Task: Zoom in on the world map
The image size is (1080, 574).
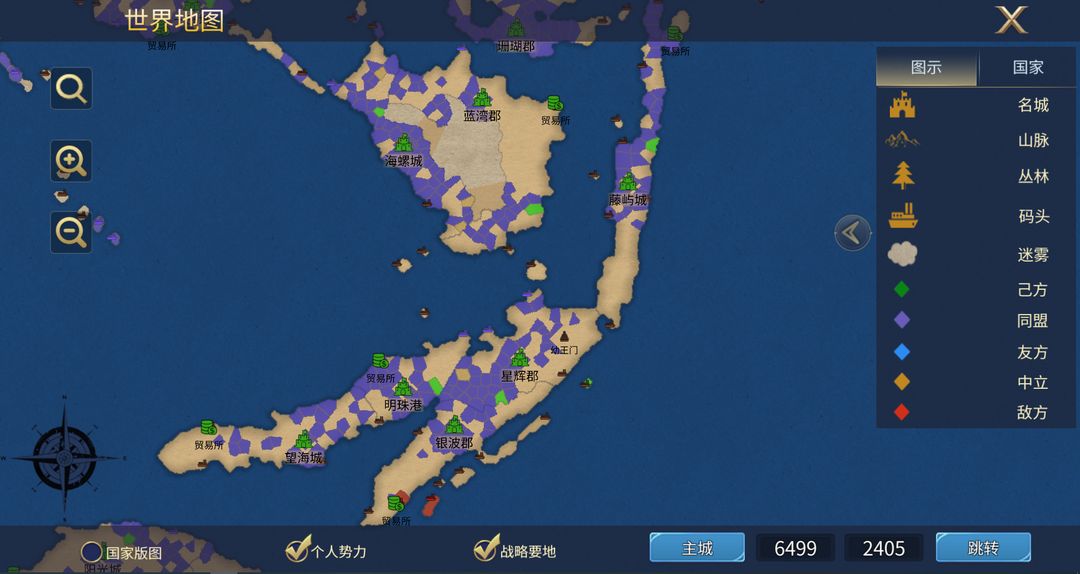Action: coord(71,161)
